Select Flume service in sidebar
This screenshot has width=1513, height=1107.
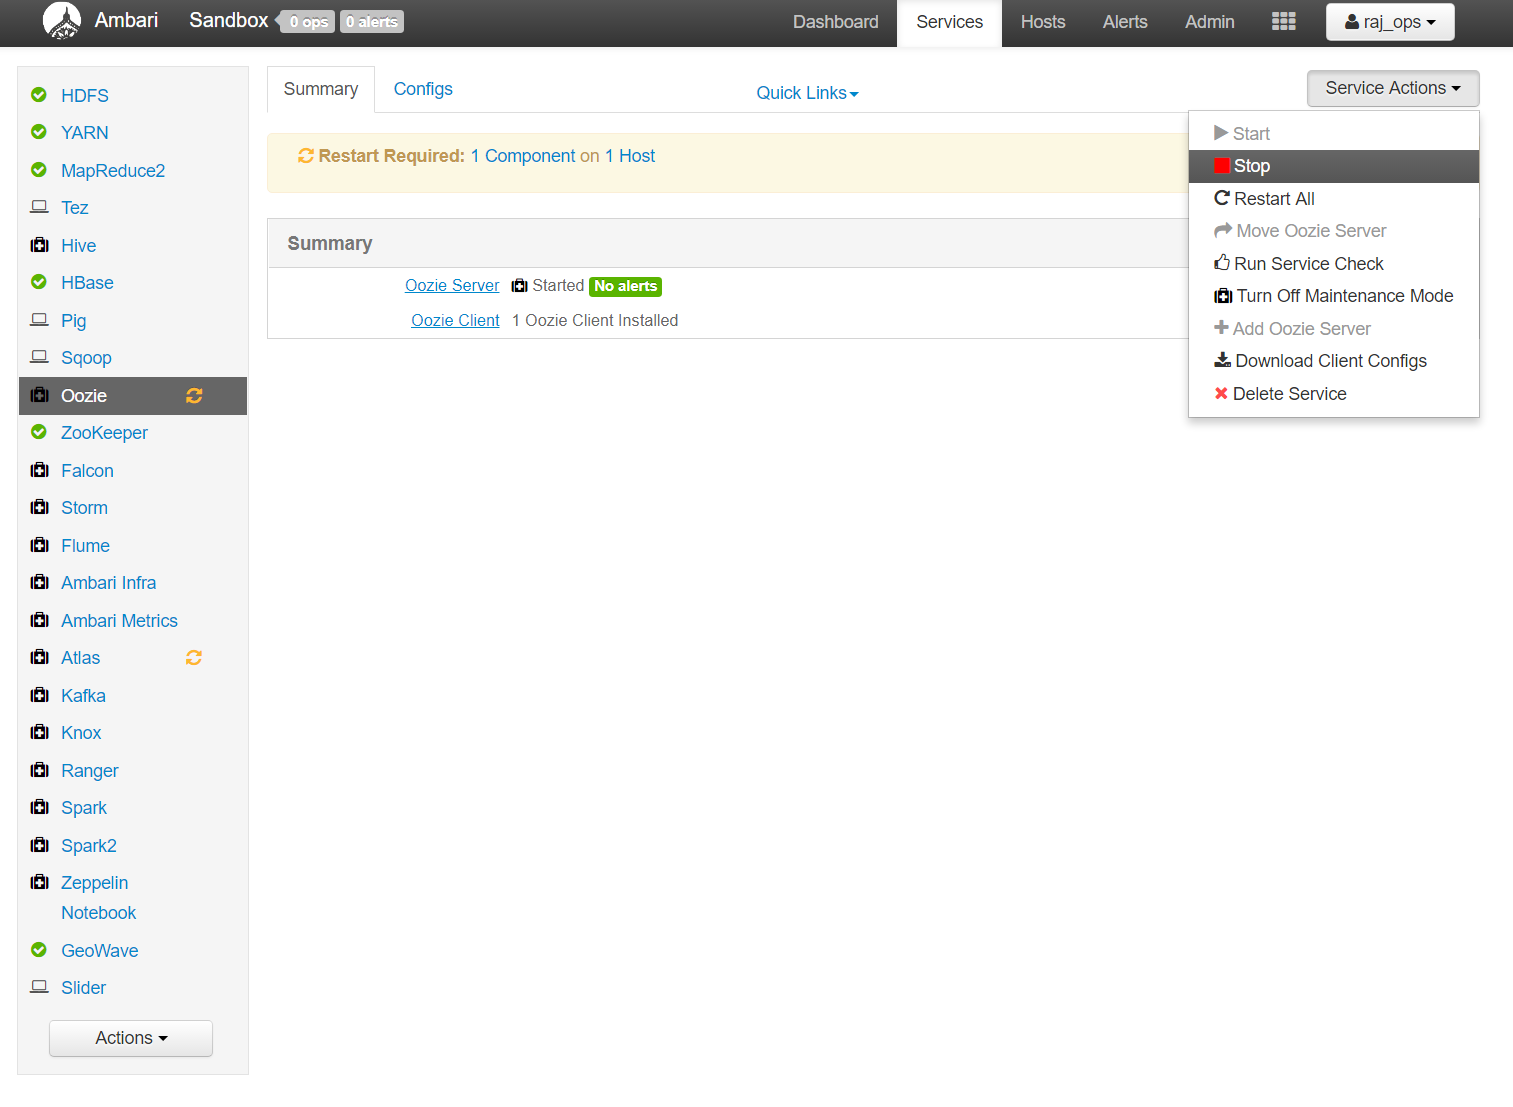85,546
